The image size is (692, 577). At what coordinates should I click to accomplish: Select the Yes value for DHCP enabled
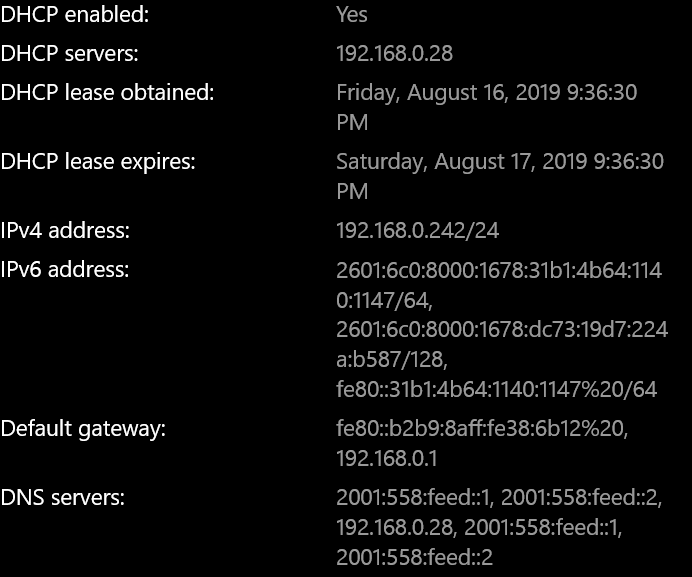[x=352, y=15]
